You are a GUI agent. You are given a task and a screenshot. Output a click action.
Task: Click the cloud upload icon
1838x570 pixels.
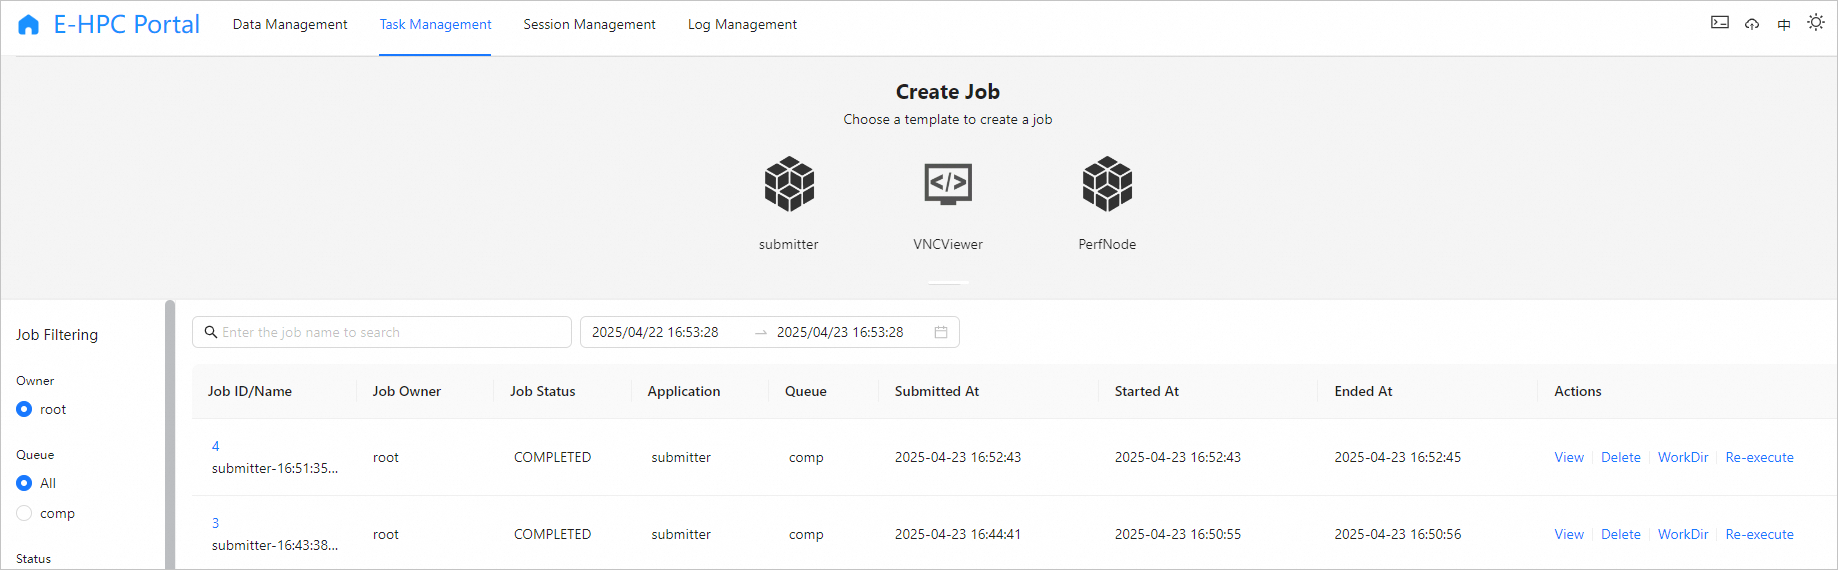(1752, 24)
